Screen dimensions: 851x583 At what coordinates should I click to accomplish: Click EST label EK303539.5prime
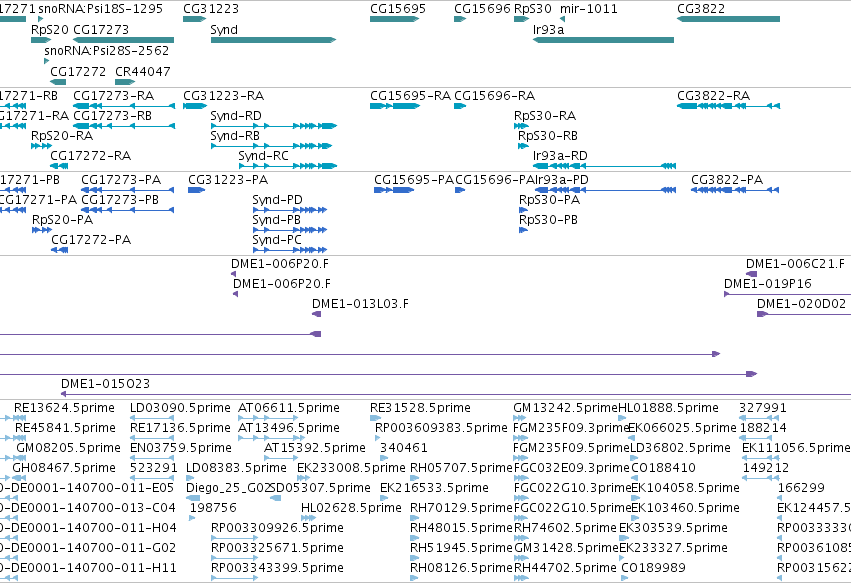(673, 528)
